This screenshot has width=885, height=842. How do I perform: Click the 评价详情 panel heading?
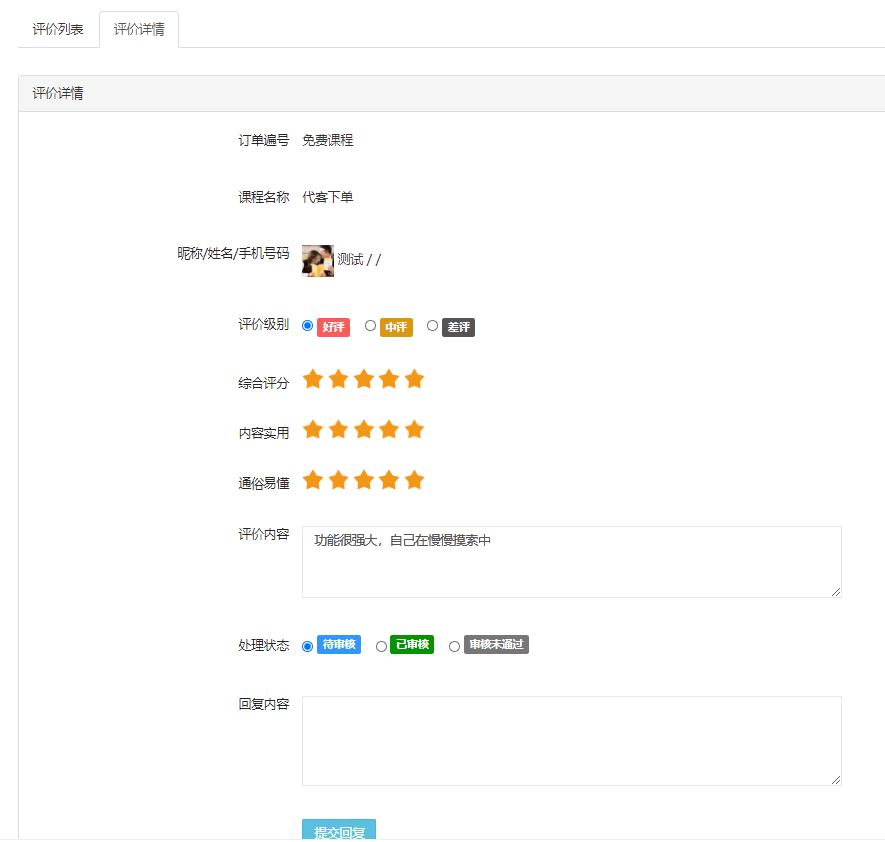[58, 93]
